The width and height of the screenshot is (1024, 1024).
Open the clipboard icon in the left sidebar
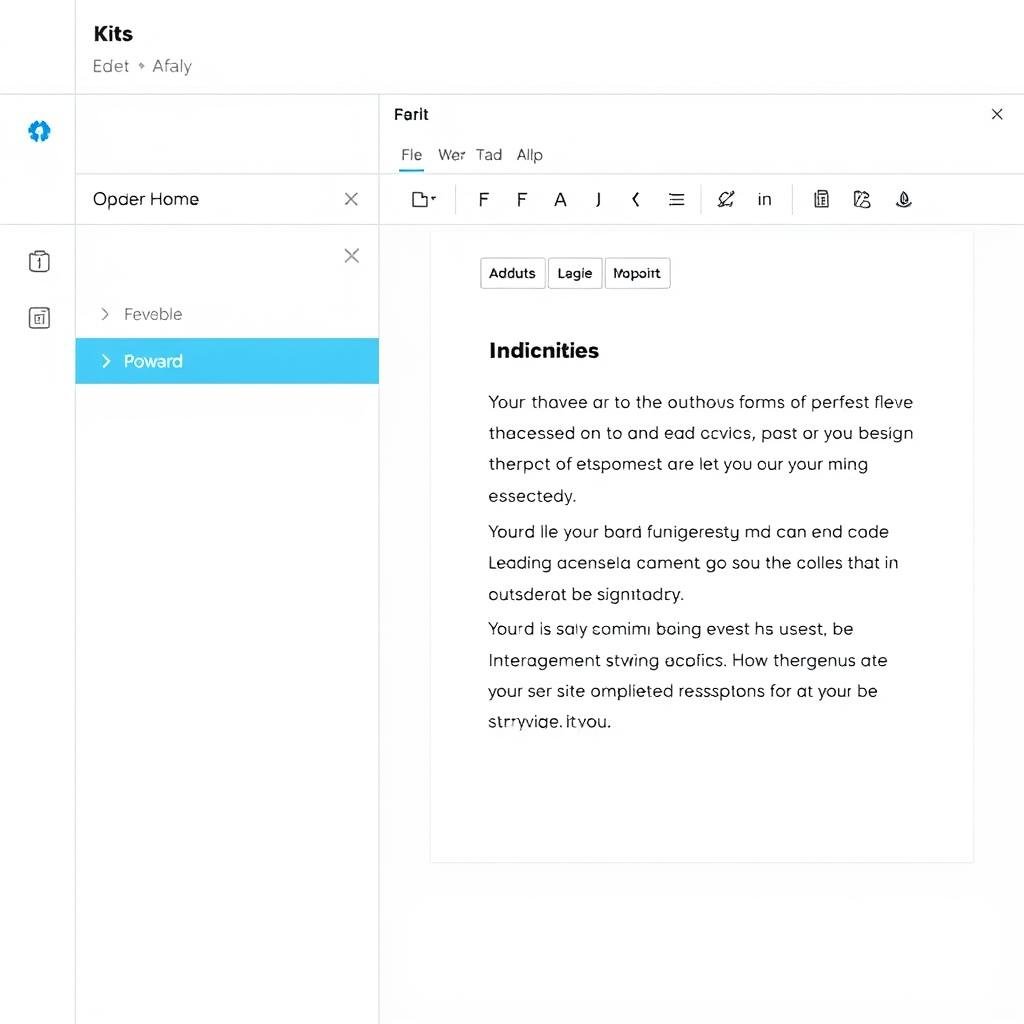click(38, 261)
